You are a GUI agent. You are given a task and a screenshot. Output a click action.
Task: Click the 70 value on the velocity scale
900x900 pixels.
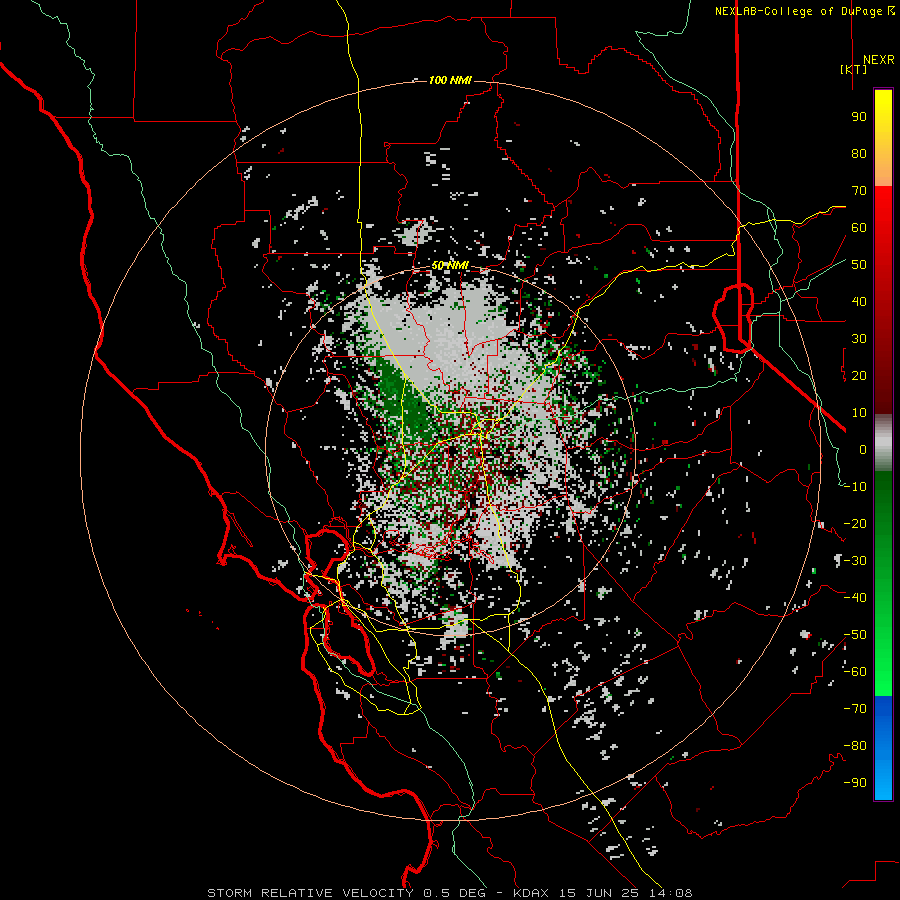click(859, 191)
